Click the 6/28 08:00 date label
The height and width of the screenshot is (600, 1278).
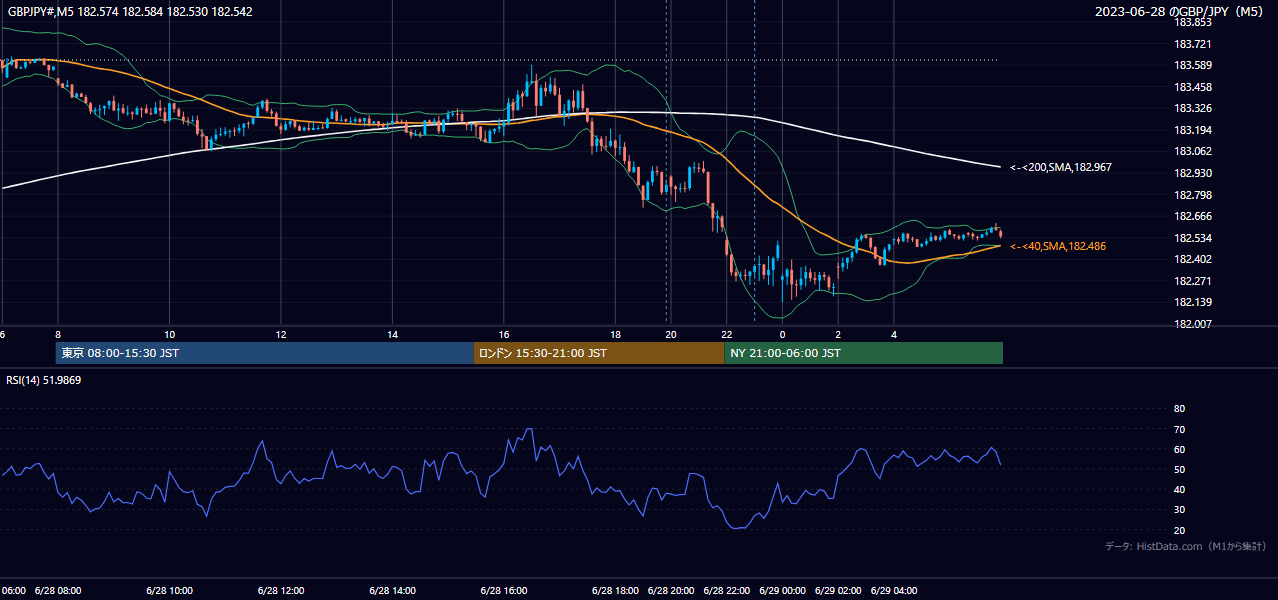58,590
